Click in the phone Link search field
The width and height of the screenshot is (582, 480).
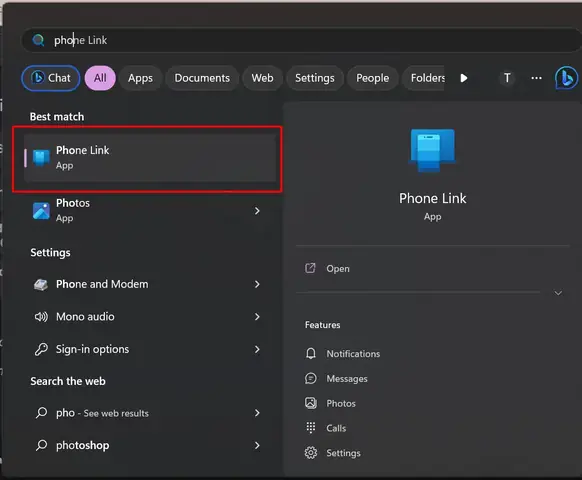[301, 40]
